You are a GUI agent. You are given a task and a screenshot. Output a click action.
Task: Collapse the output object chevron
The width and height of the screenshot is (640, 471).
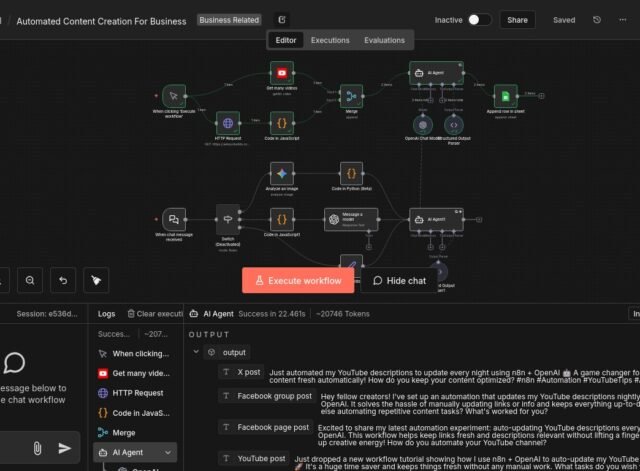(196, 352)
